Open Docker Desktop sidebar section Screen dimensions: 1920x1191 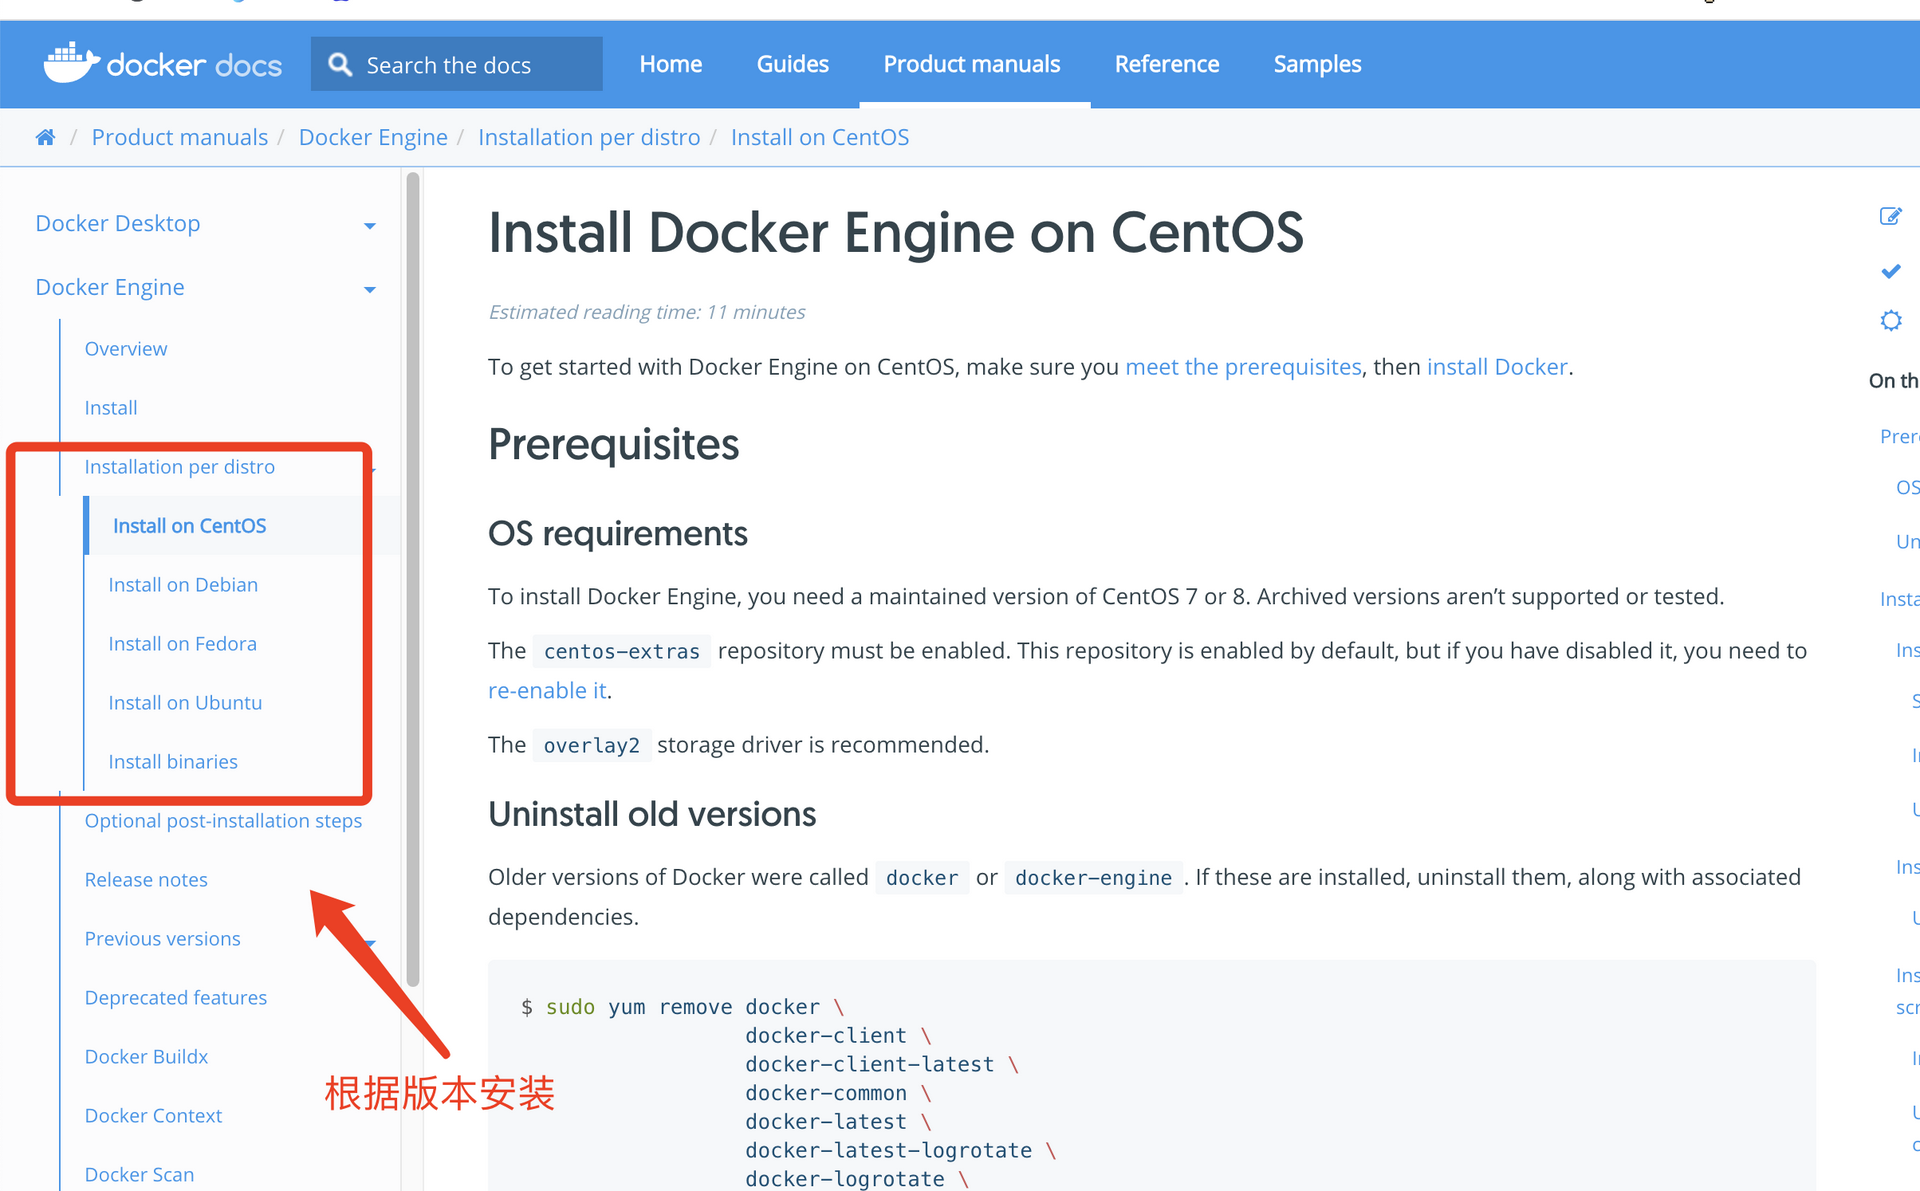tap(118, 223)
